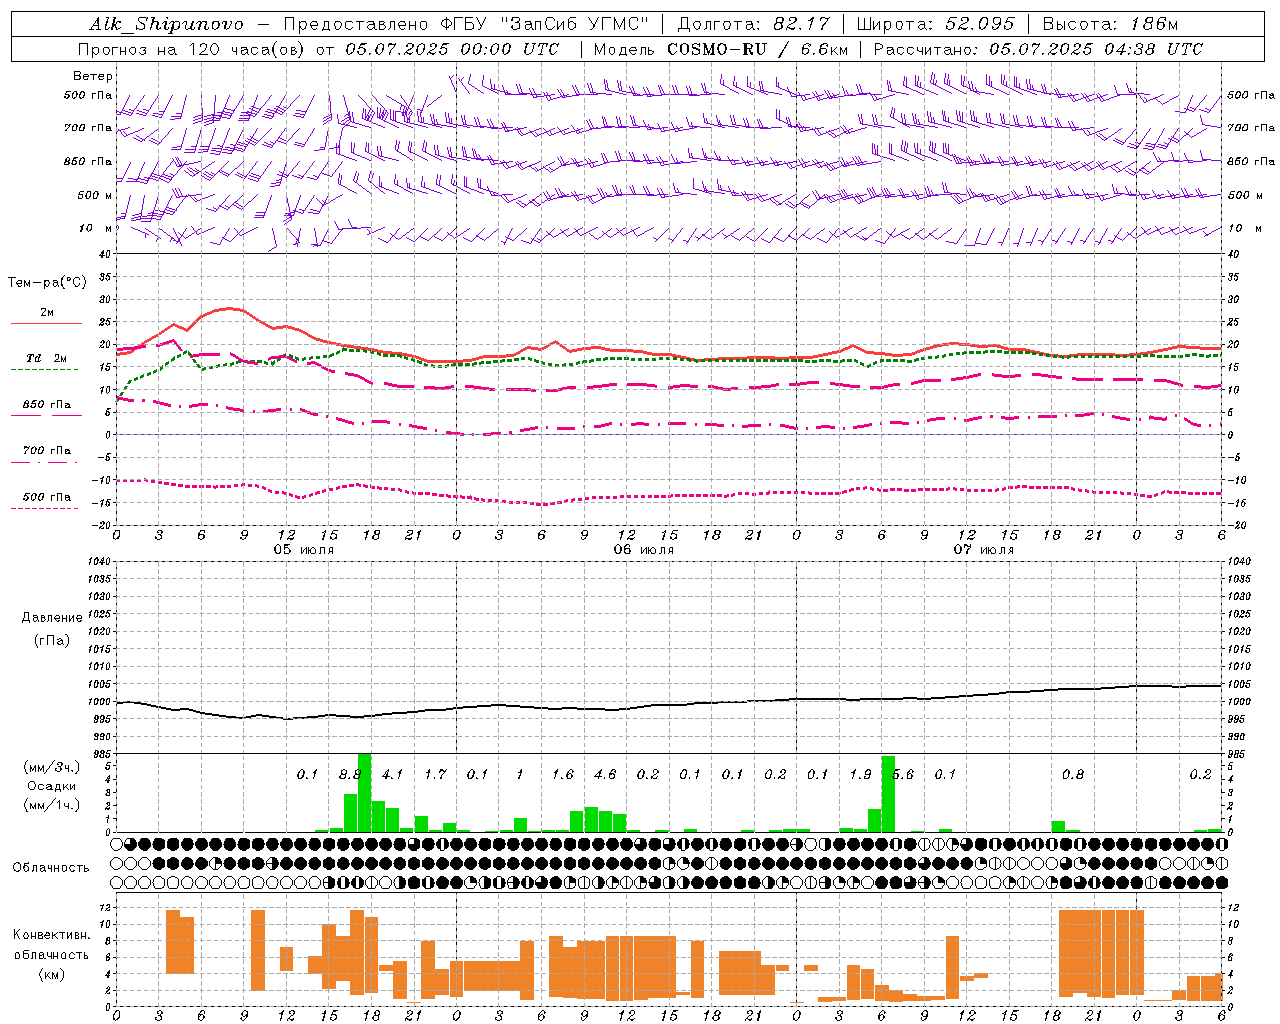
Task: Click the 1.9 precipitation value
Action: click(861, 775)
